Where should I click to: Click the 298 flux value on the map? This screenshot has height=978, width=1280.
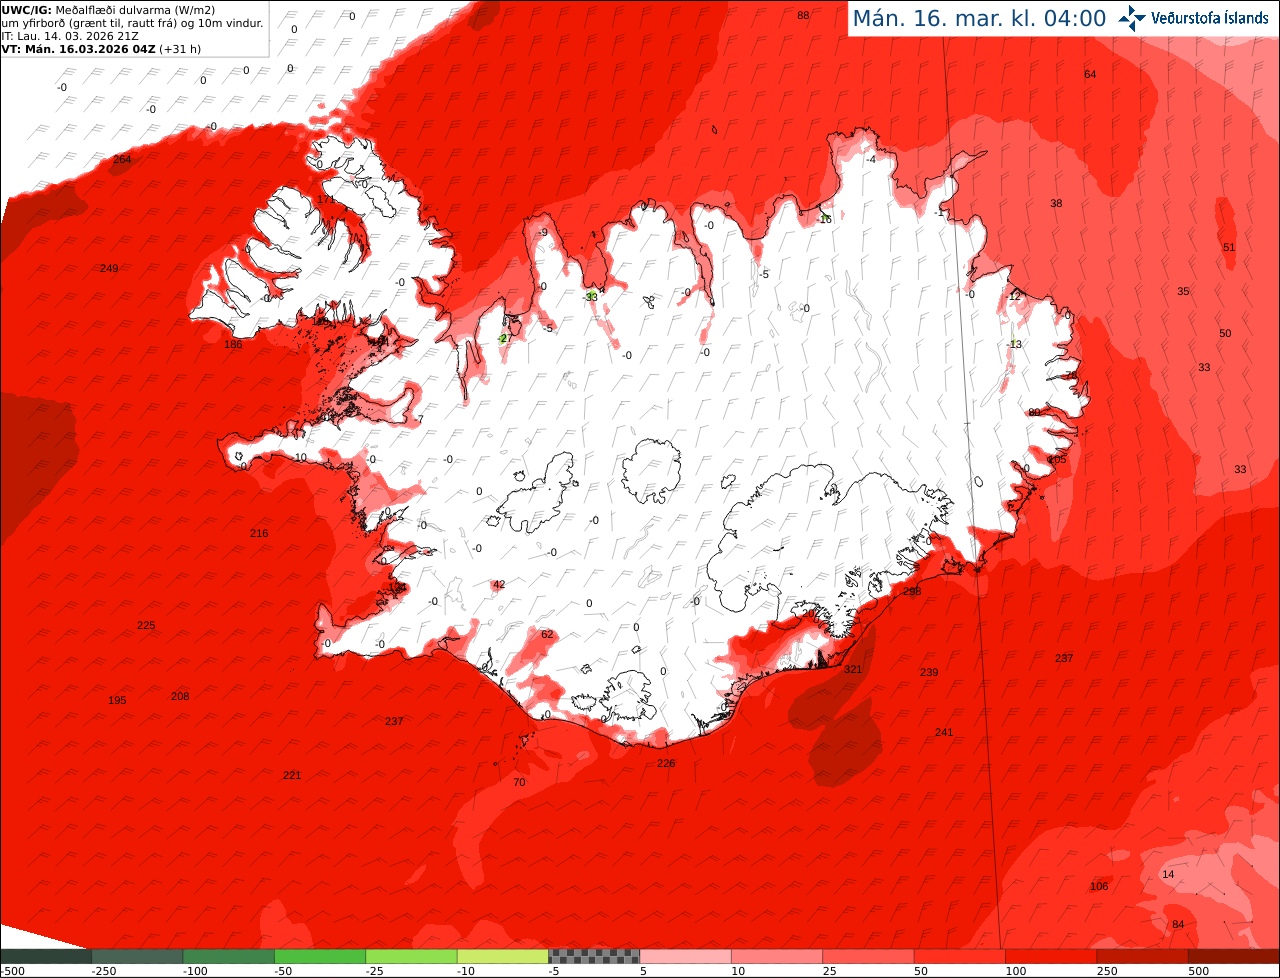(912, 592)
